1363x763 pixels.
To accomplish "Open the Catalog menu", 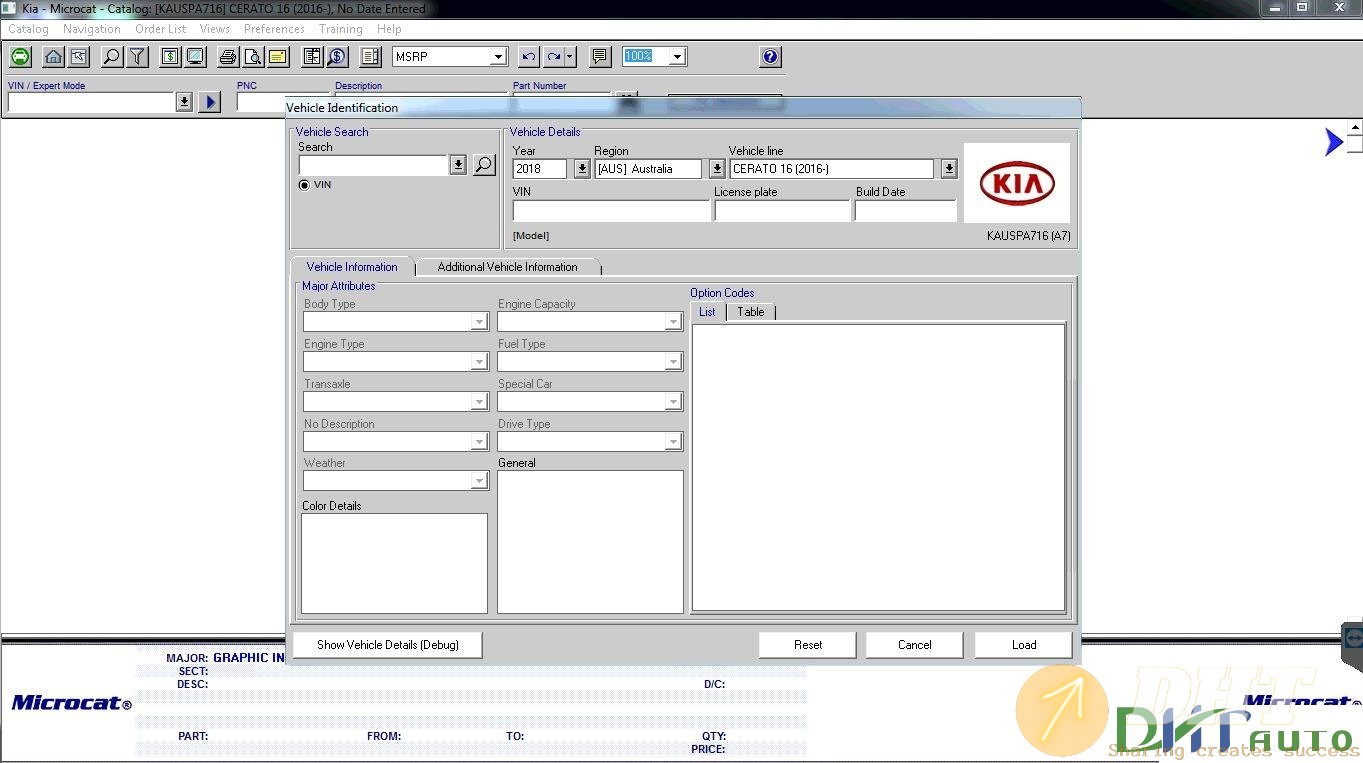I will click(x=28, y=29).
